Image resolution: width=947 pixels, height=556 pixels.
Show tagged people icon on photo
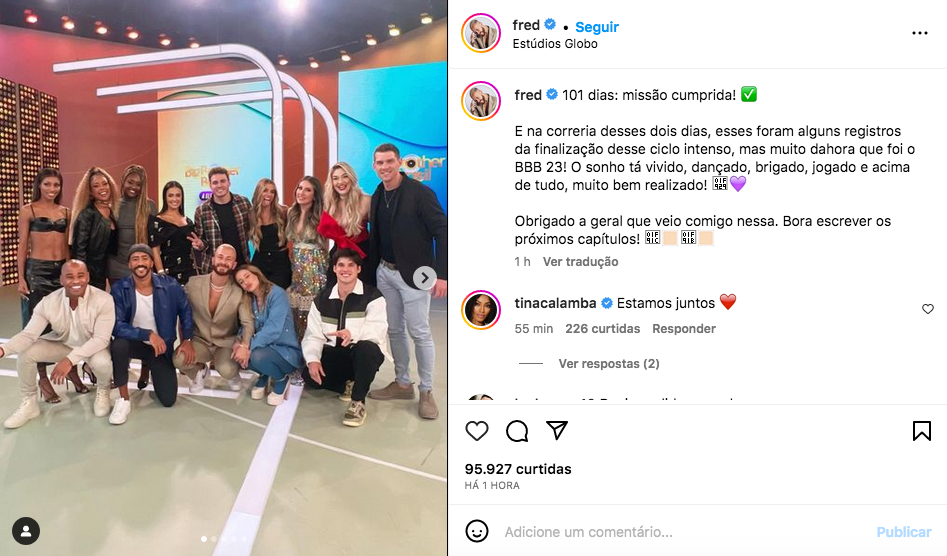pos(26,531)
